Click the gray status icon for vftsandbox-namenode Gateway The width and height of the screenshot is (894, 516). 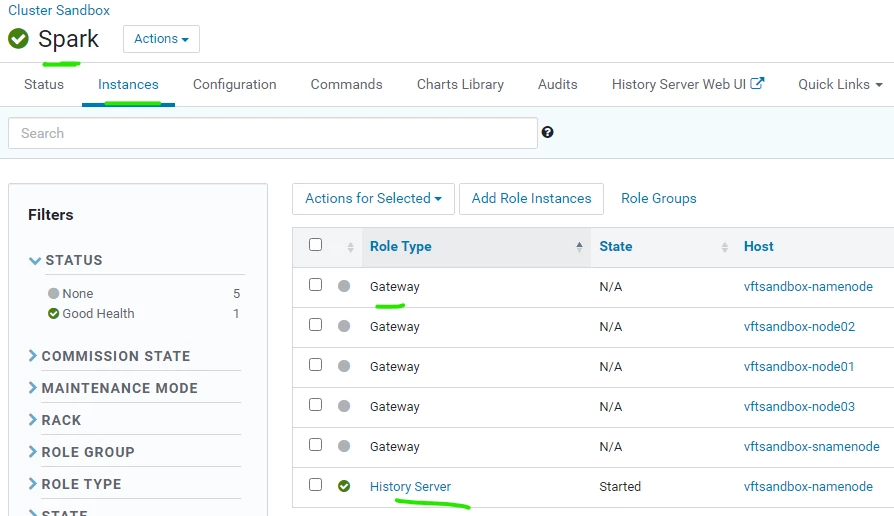344,286
